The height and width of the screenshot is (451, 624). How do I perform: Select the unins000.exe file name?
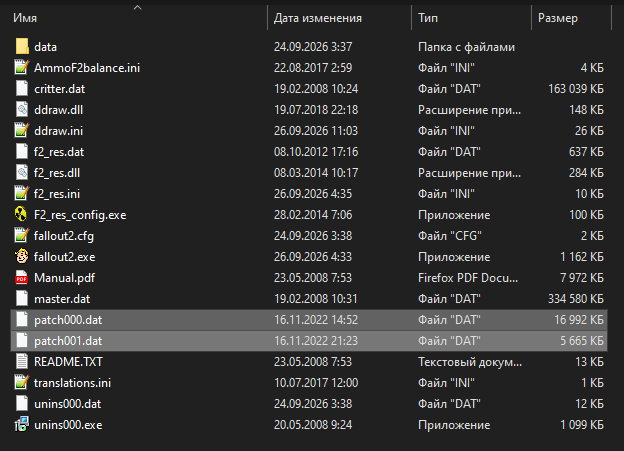[68, 425]
